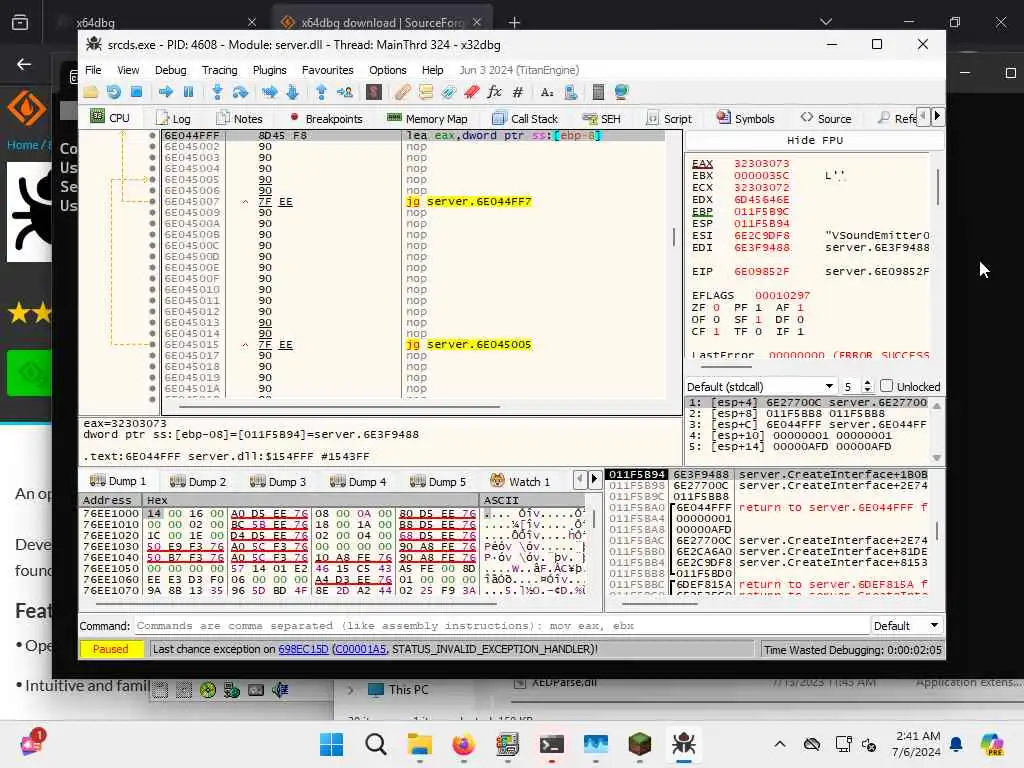This screenshot has height=768, width=1024.
Task: Click the stack panel vertical scrollbar
Action: point(937,530)
